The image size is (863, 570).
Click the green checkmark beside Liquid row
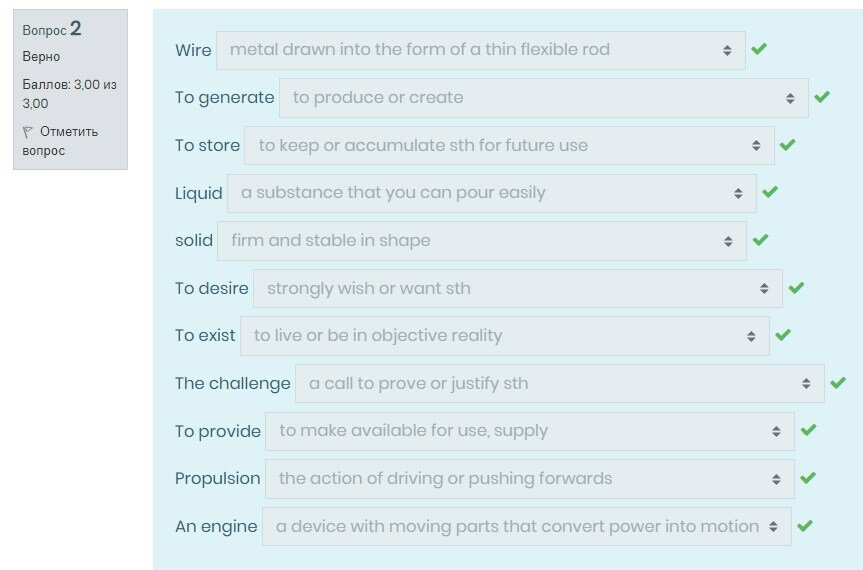point(770,192)
